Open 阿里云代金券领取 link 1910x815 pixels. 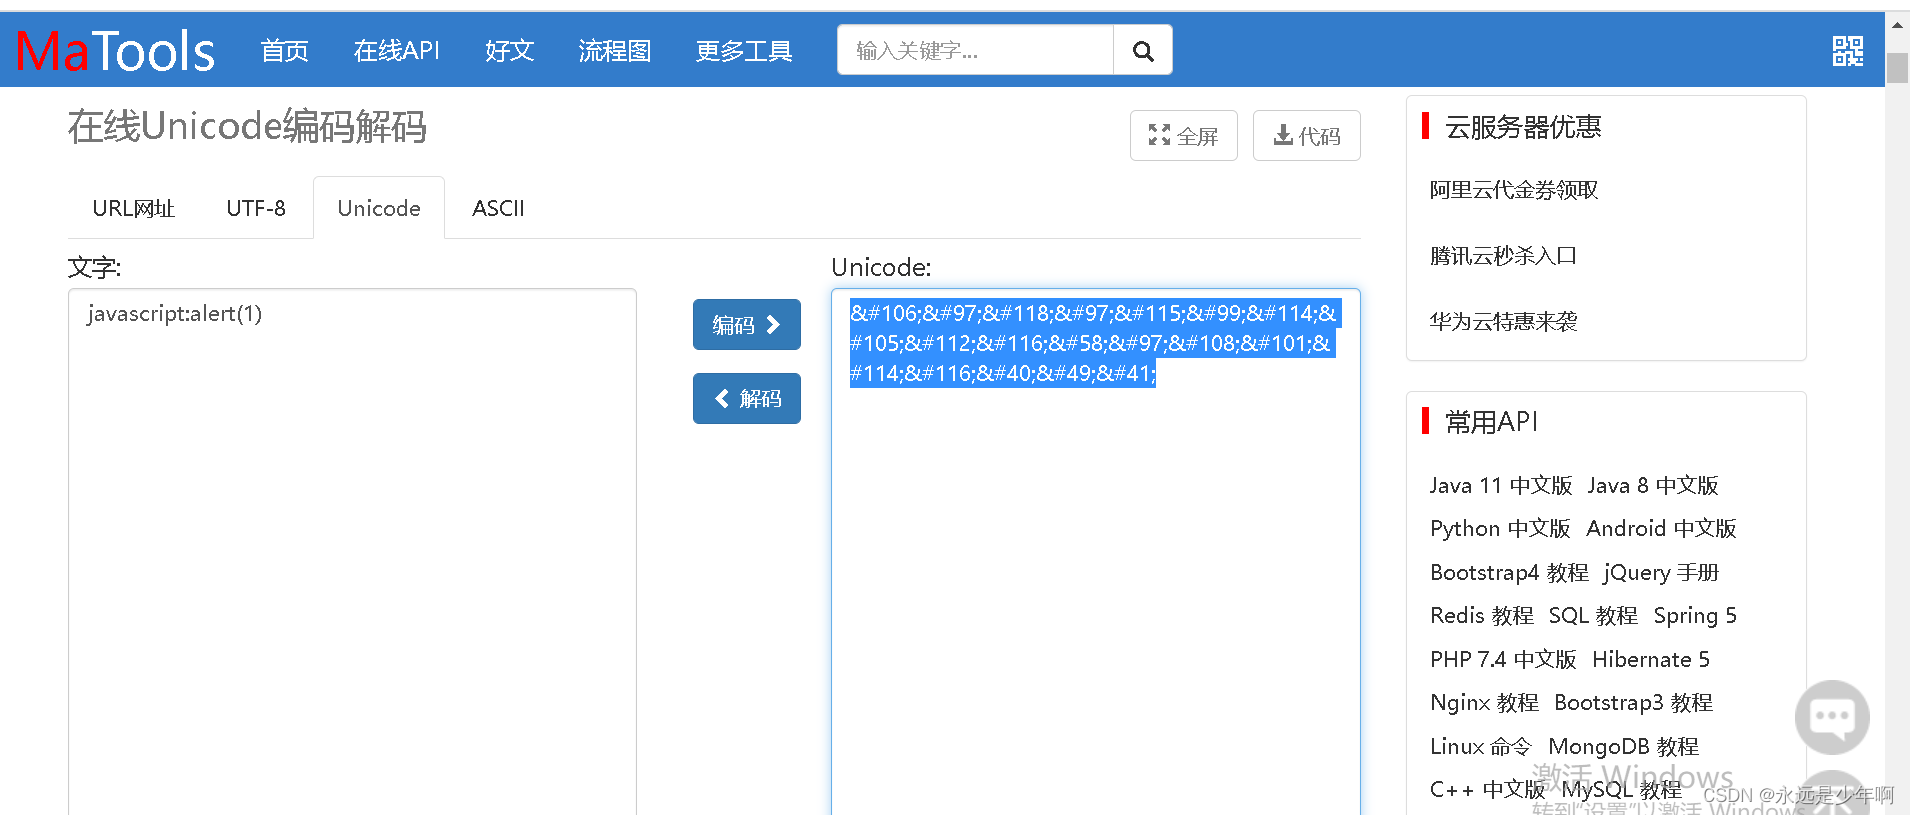pyautogui.click(x=1514, y=190)
